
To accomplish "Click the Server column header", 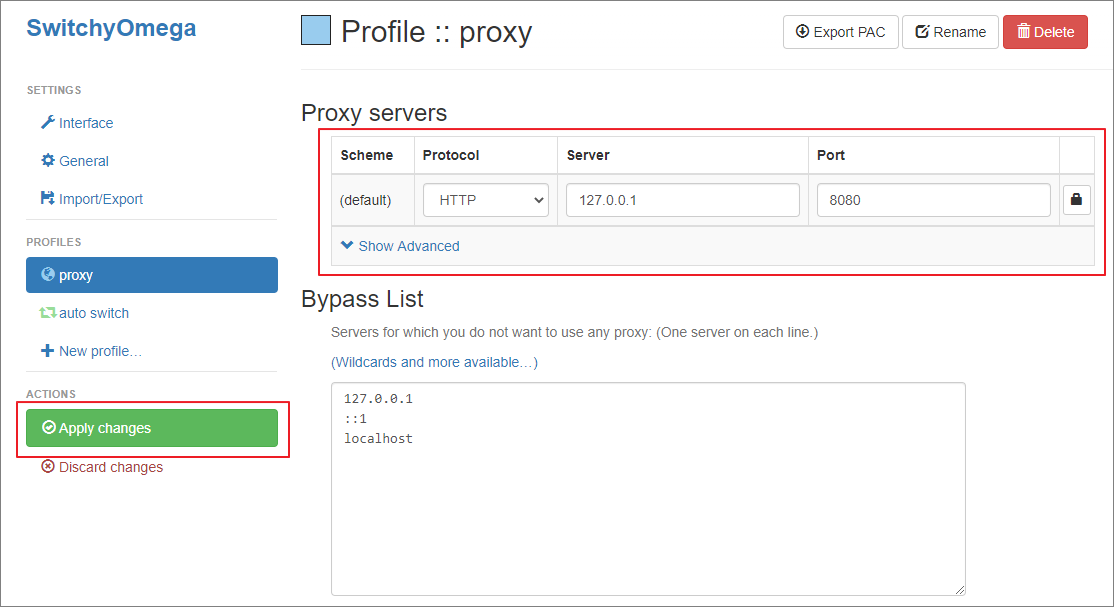I will pos(588,155).
